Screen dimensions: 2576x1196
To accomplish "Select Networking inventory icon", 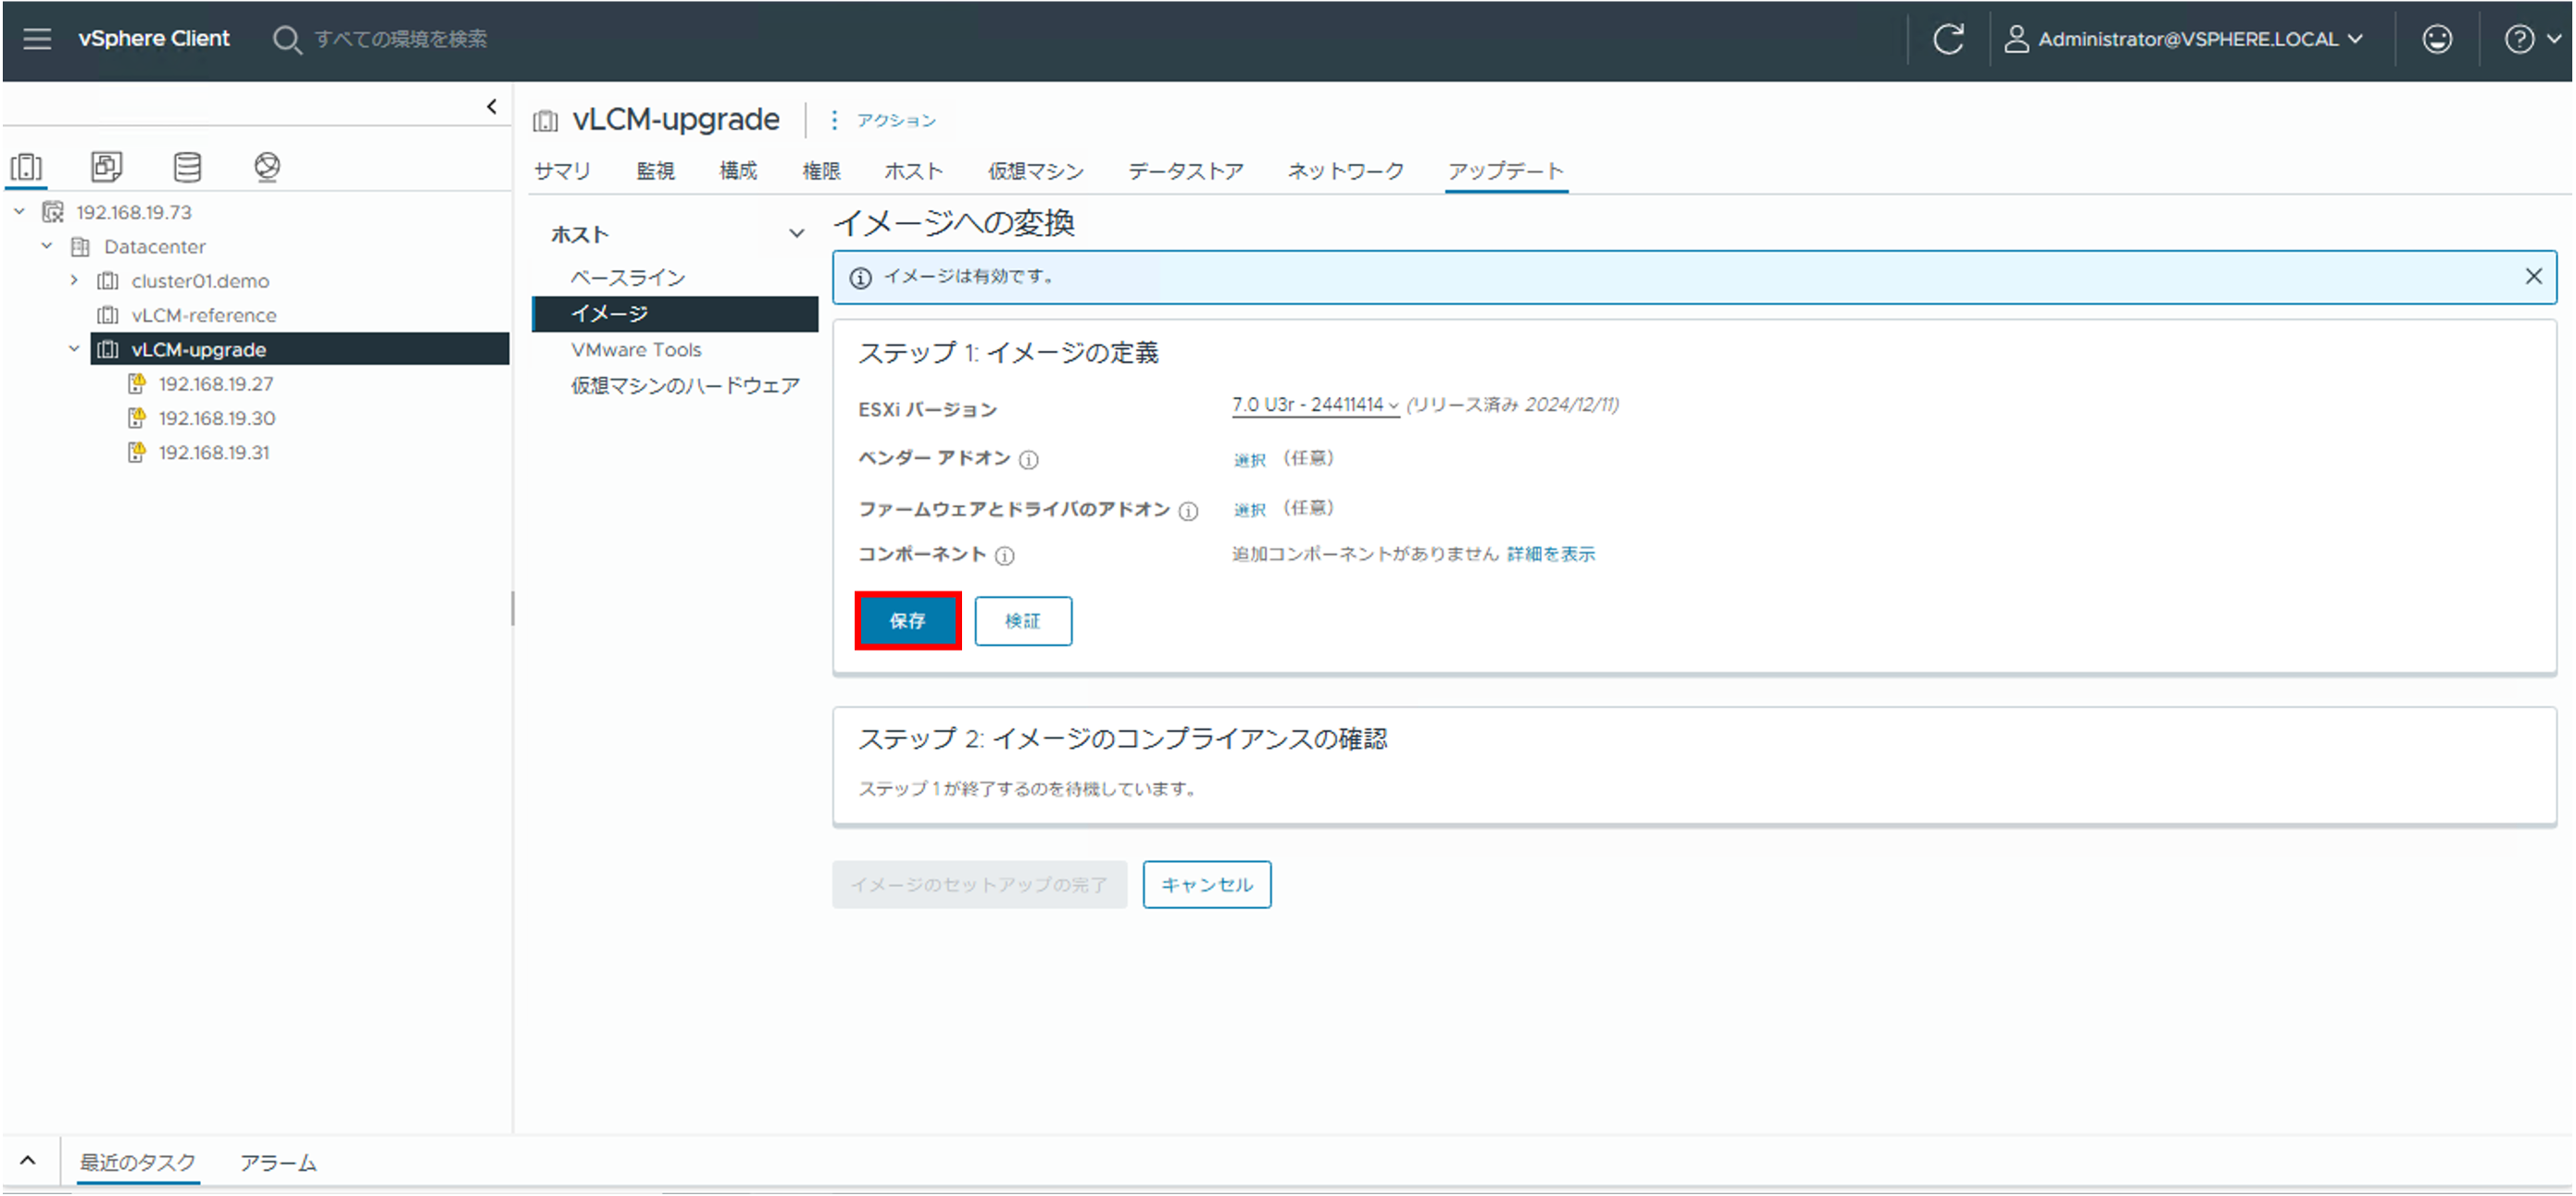I will tap(267, 166).
